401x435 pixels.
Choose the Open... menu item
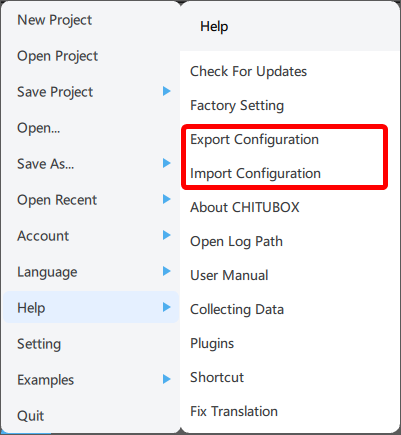[39, 128]
